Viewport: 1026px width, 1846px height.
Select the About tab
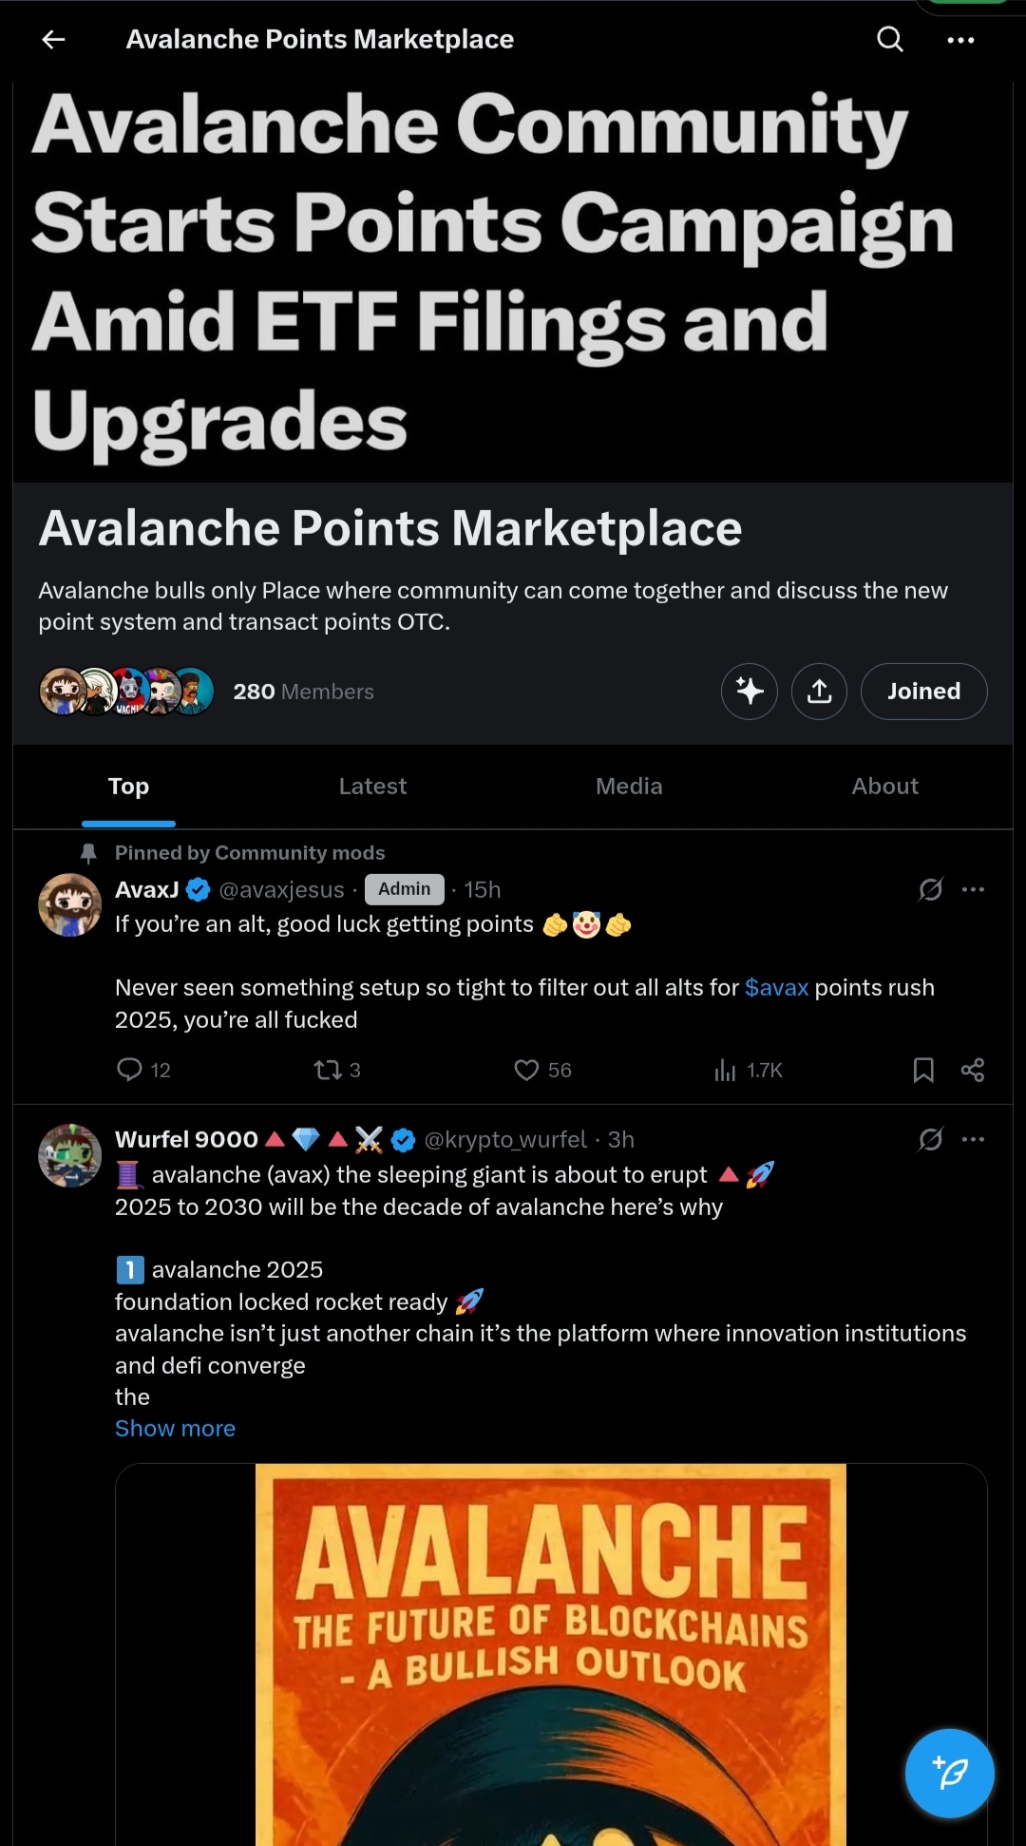coord(885,786)
